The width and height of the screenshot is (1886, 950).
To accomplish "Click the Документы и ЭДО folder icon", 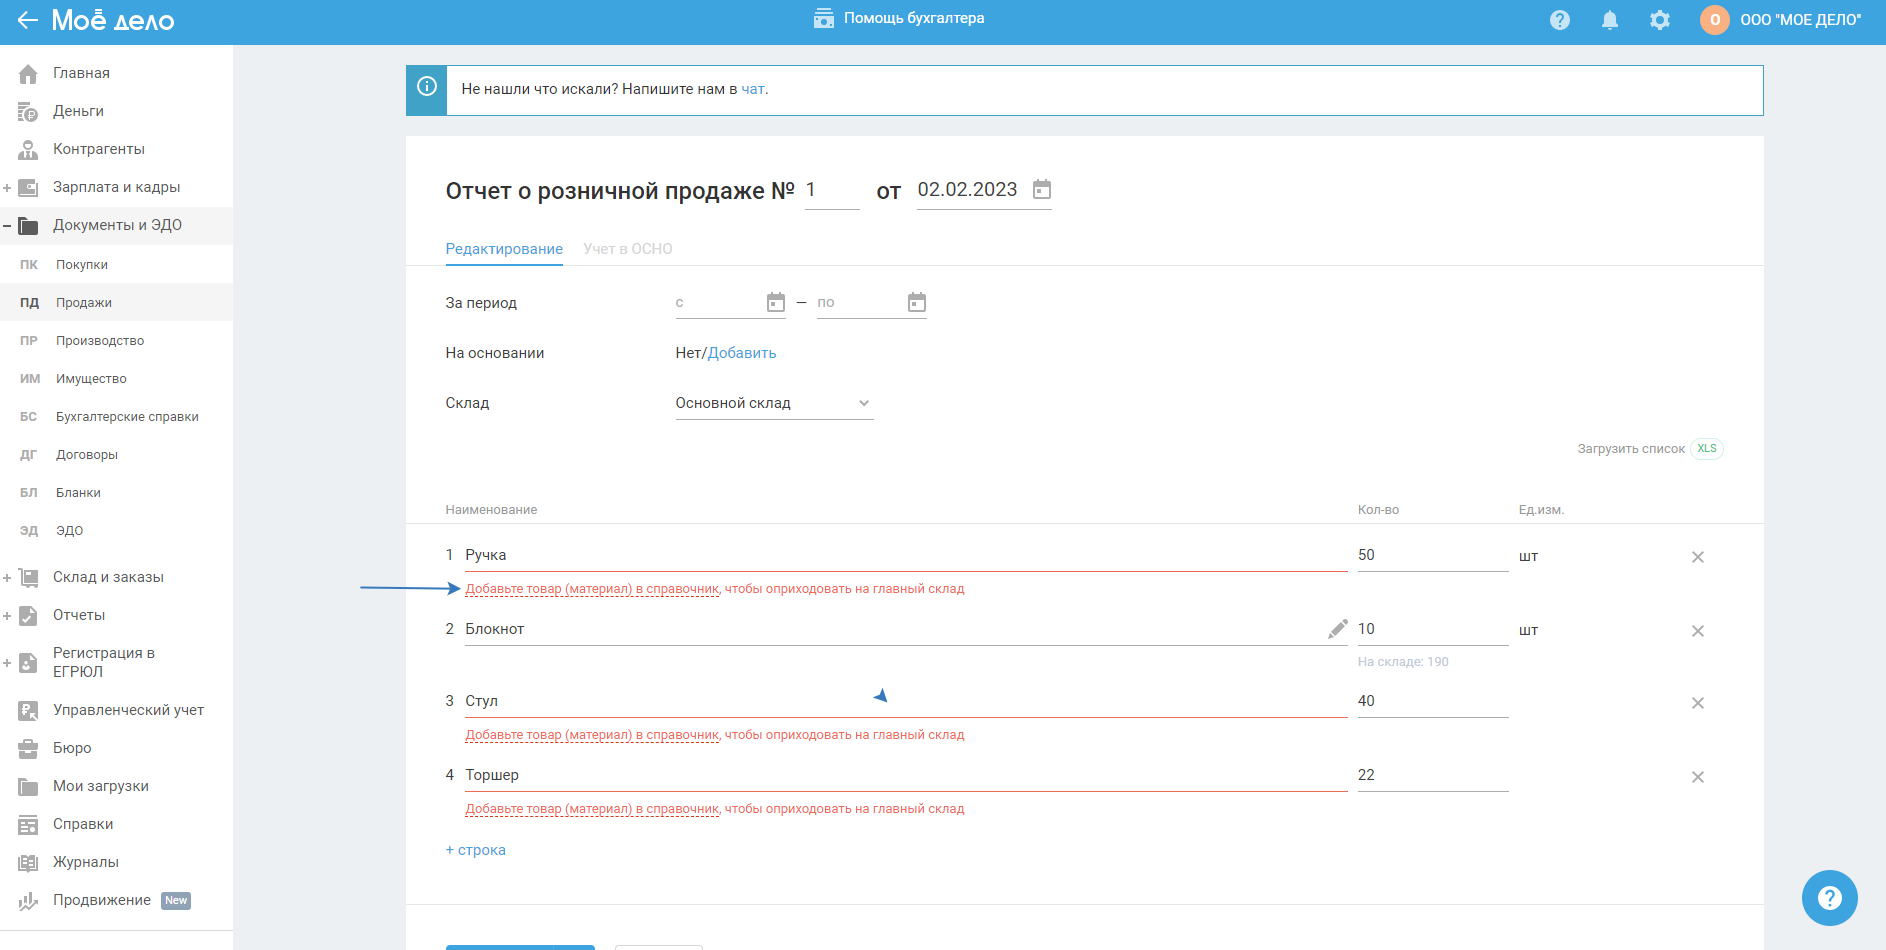I will 28,225.
